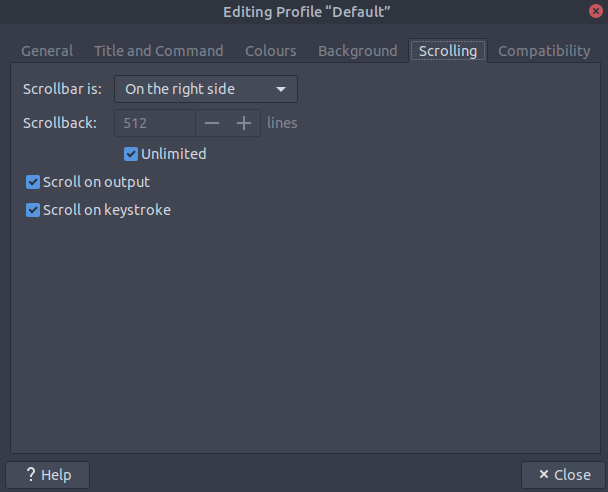Image resolution: width=608 pixels, height=492 pixels.
Task: Click the "Scrollbar is:" label
Action: point(63,89)
